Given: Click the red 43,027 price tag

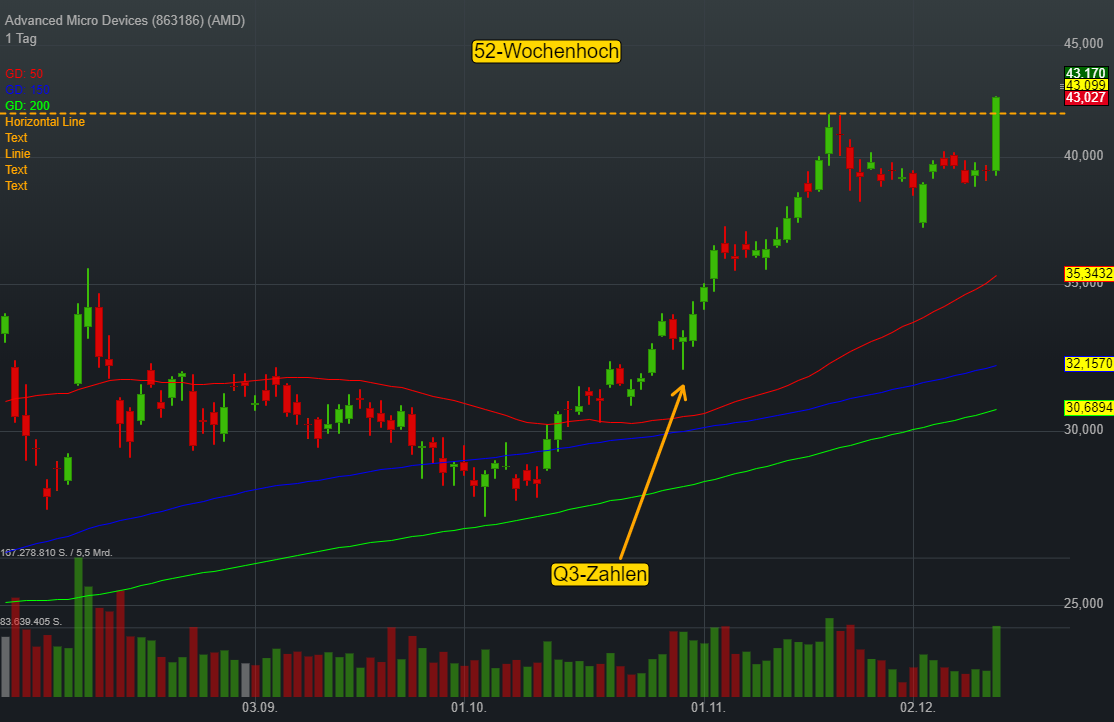Looking at the screenshot, I should pyautogui.click(x=1086, y=97).
